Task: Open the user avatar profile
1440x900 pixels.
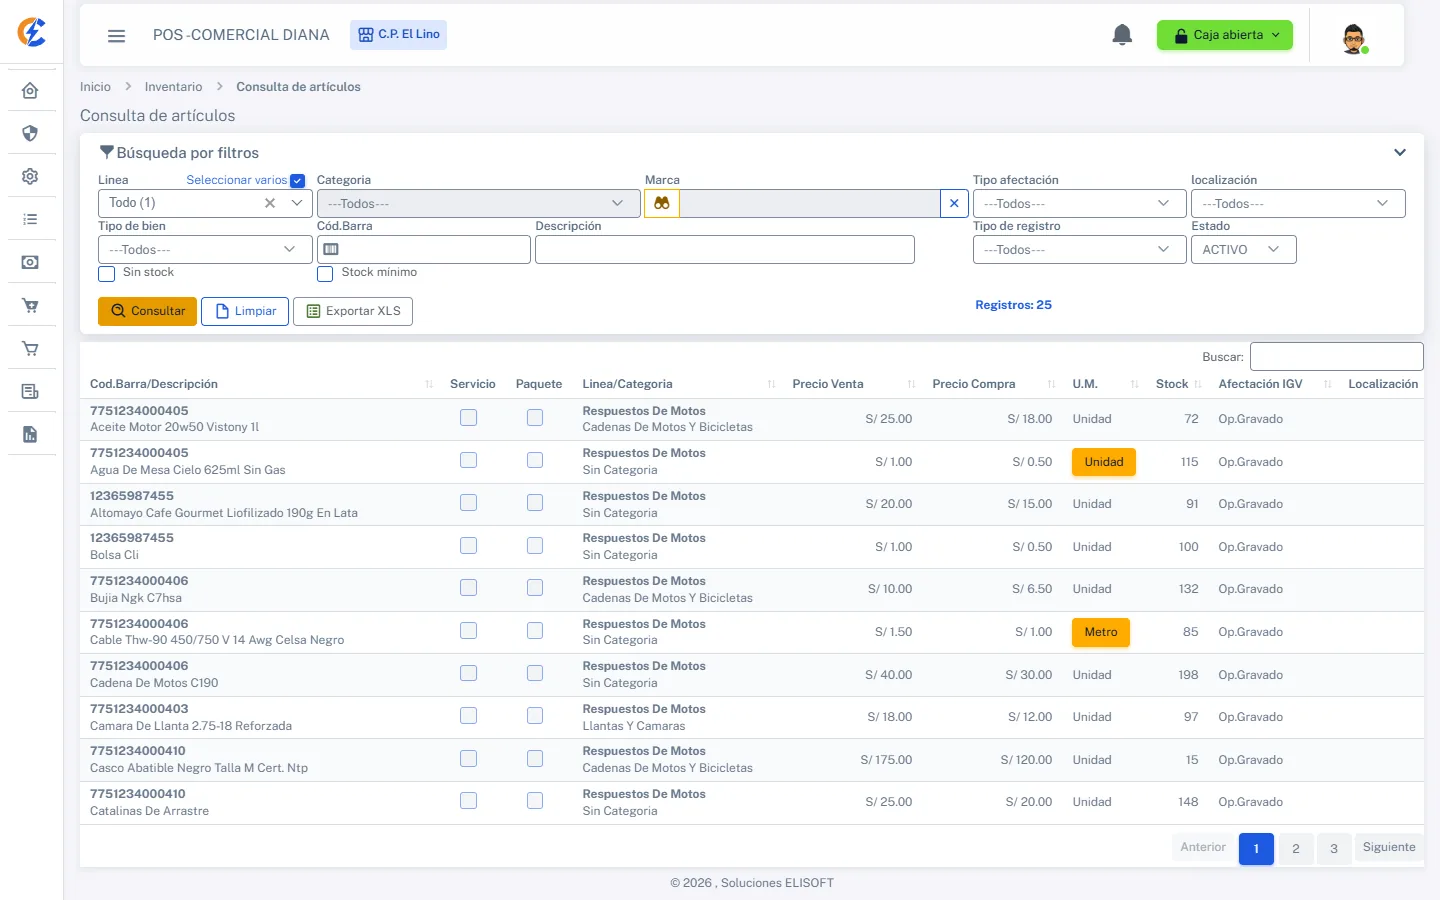Action: (1354, 38)
